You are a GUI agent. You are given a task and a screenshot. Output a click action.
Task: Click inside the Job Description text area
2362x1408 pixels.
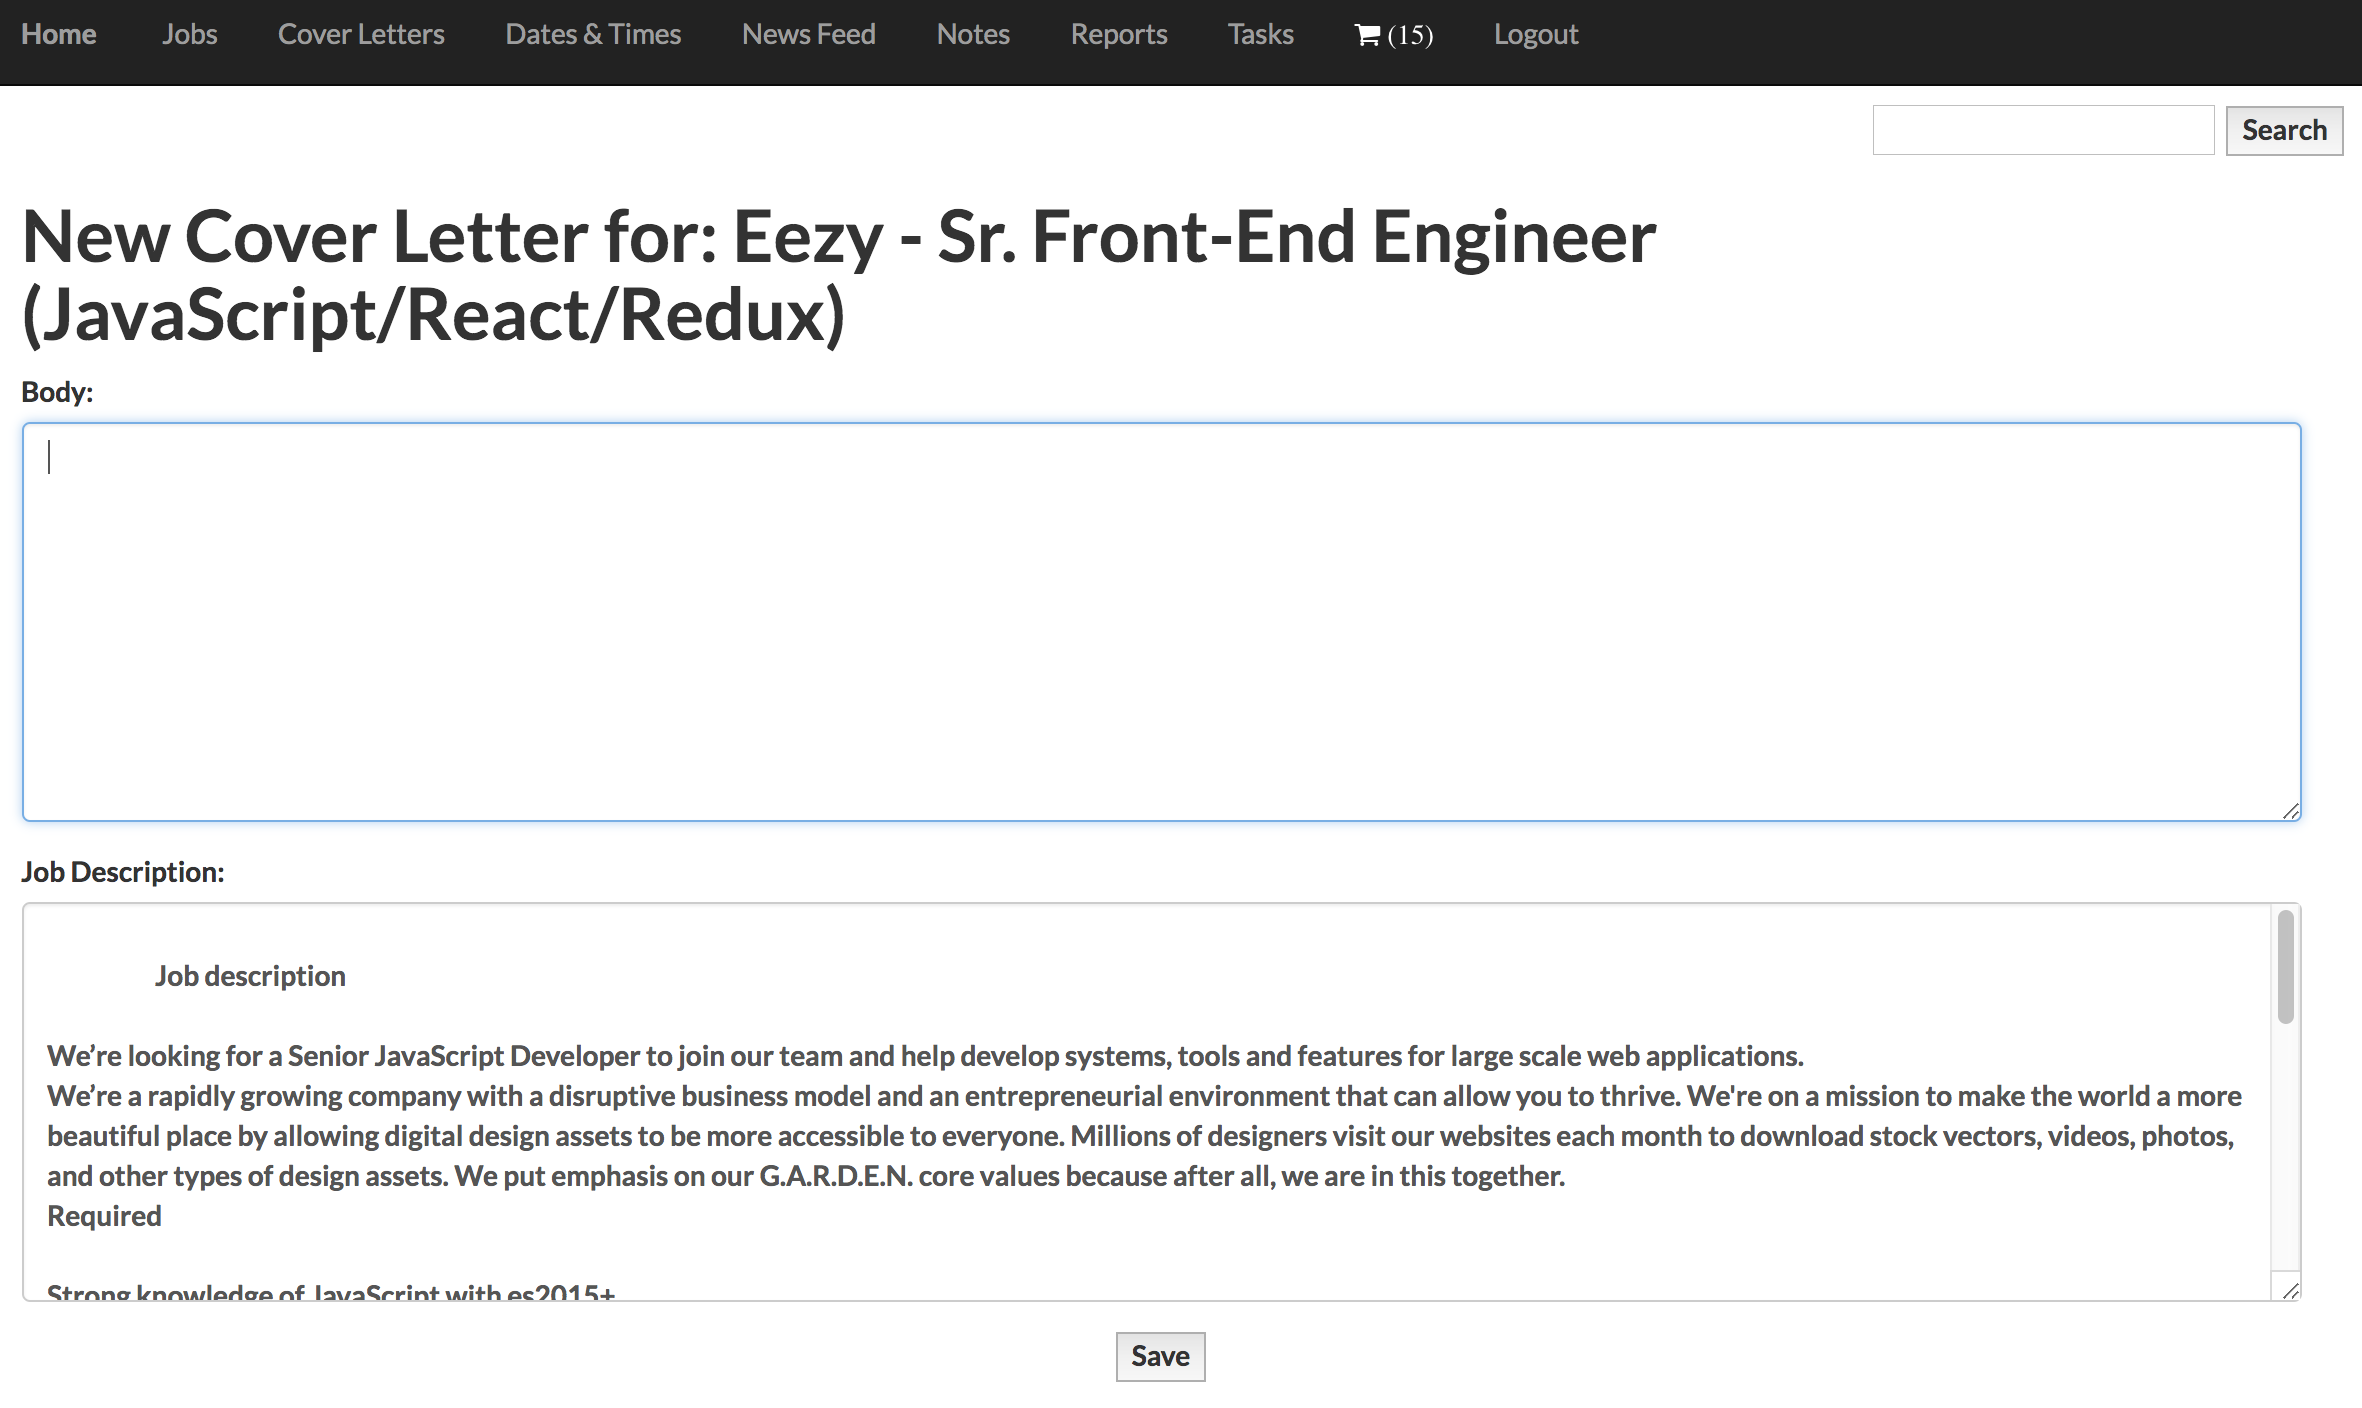[1161, 1102]
